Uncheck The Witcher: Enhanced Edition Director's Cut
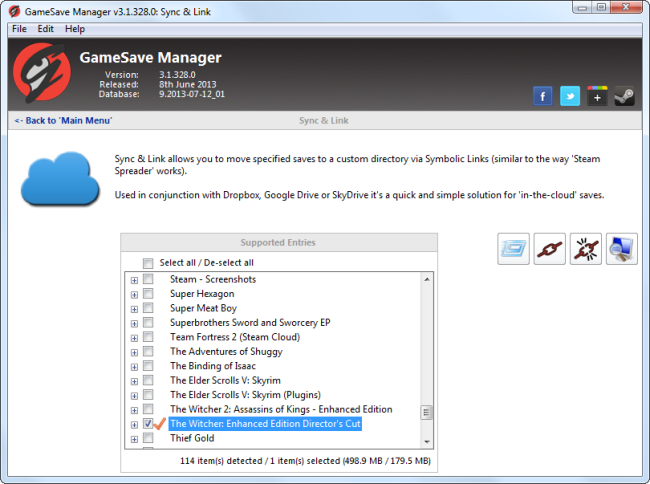 (x=148, y=424)
